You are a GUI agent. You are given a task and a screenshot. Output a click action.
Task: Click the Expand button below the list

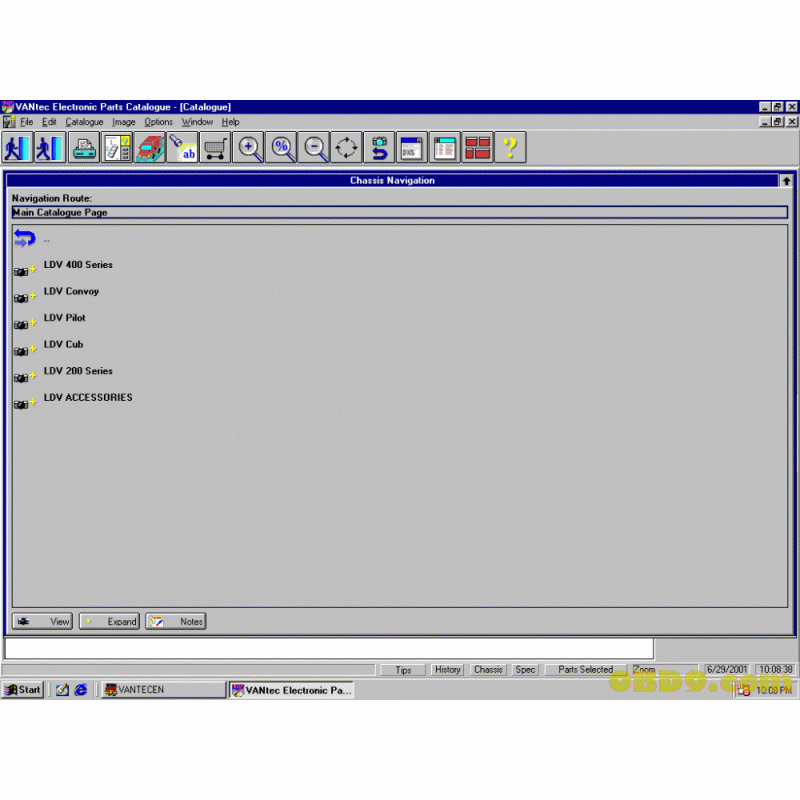pos(109,621)
